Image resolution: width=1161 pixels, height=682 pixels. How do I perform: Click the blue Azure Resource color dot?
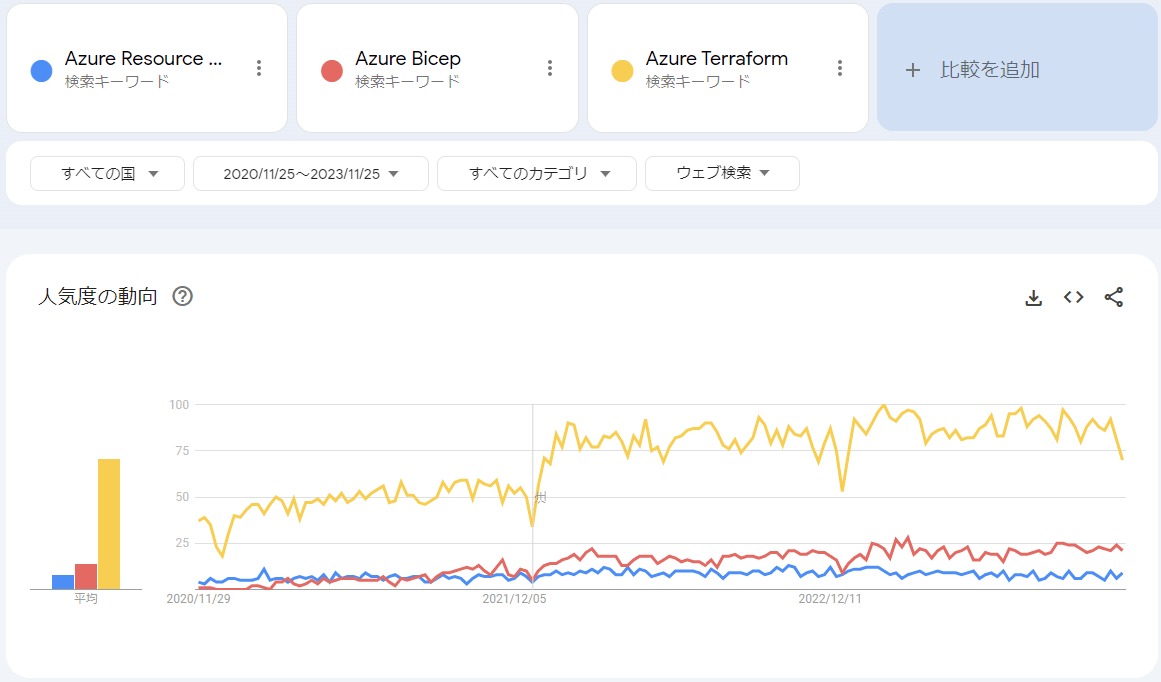pos(42,71)
